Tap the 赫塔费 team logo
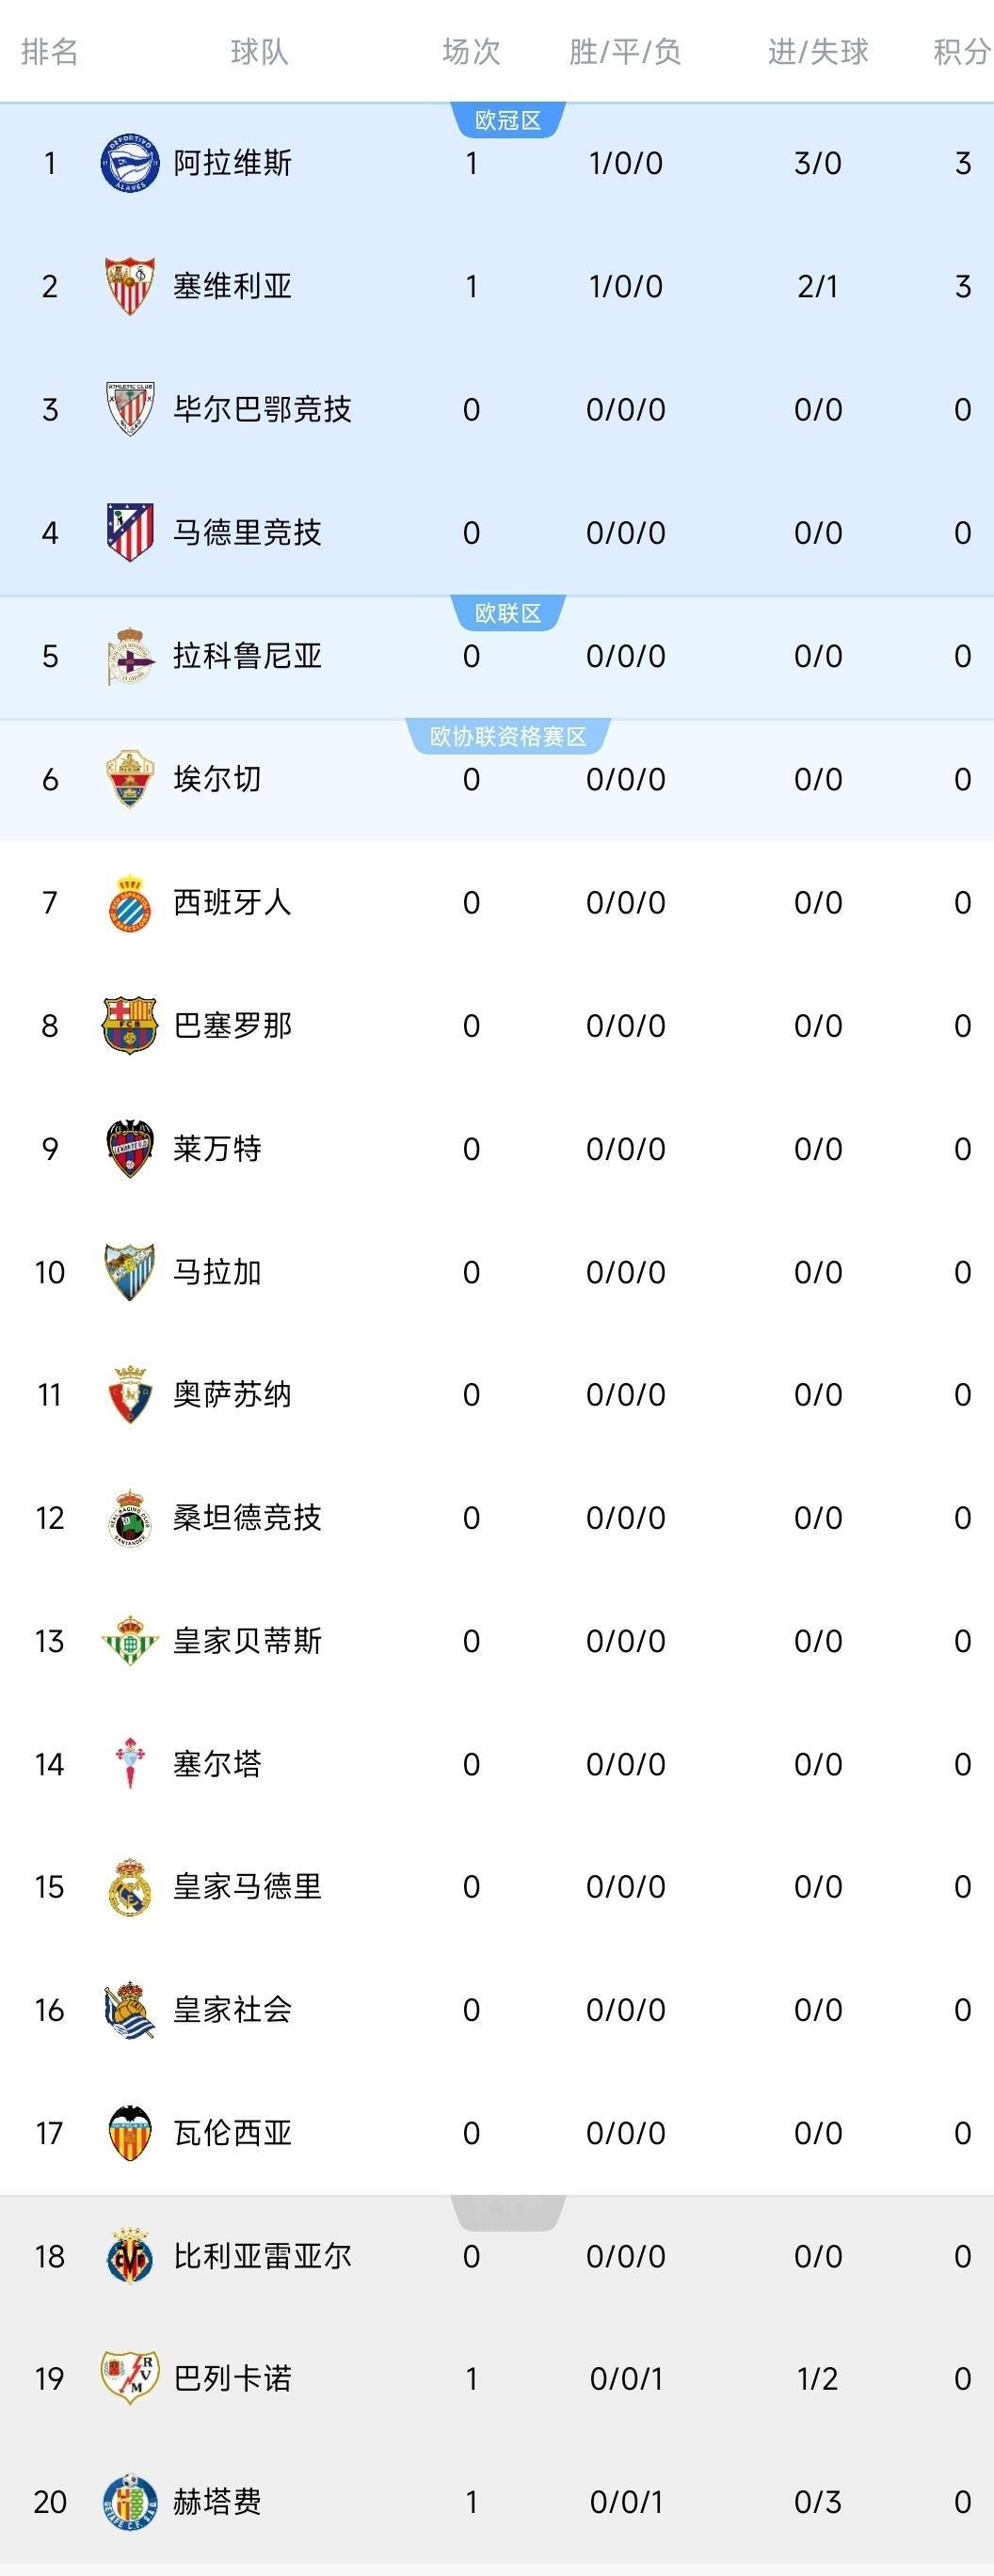994x2576 pixels. pyautogui.click(x=130, y=2502)
